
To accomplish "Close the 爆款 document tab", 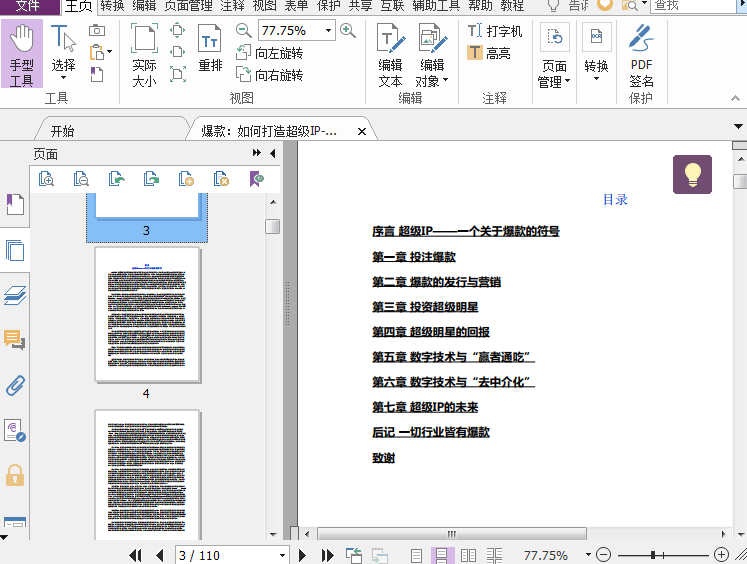I will [x=362, y=131].
